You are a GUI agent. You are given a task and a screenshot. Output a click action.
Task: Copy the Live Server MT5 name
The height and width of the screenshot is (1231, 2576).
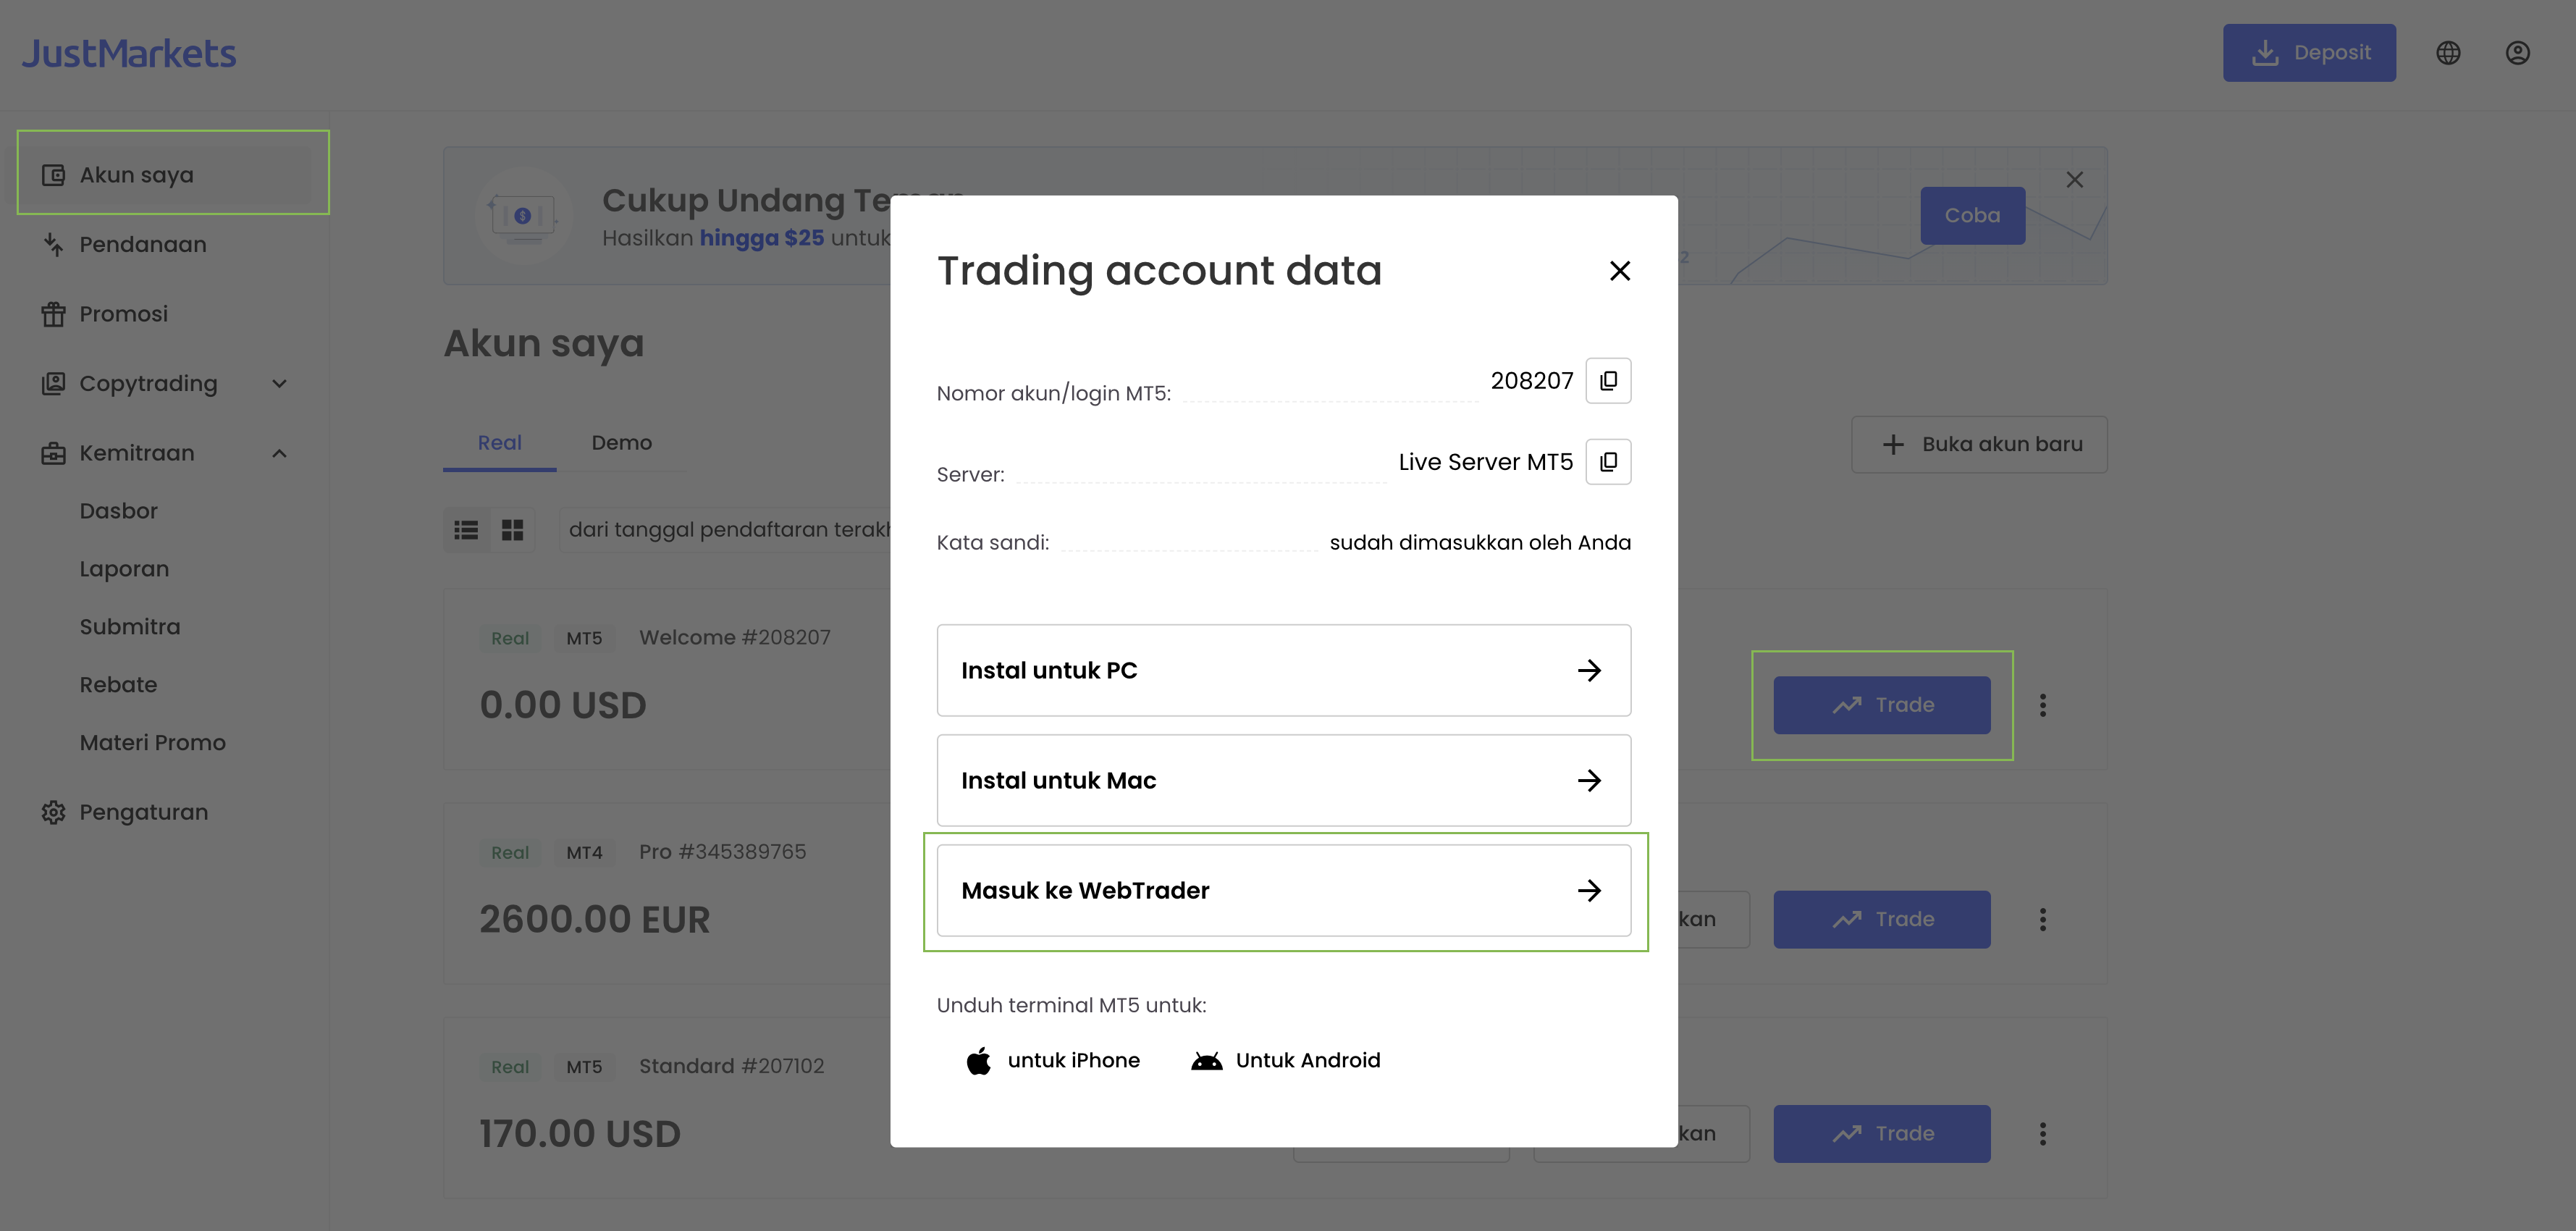pyautogui.click(x=1608, y=461)
